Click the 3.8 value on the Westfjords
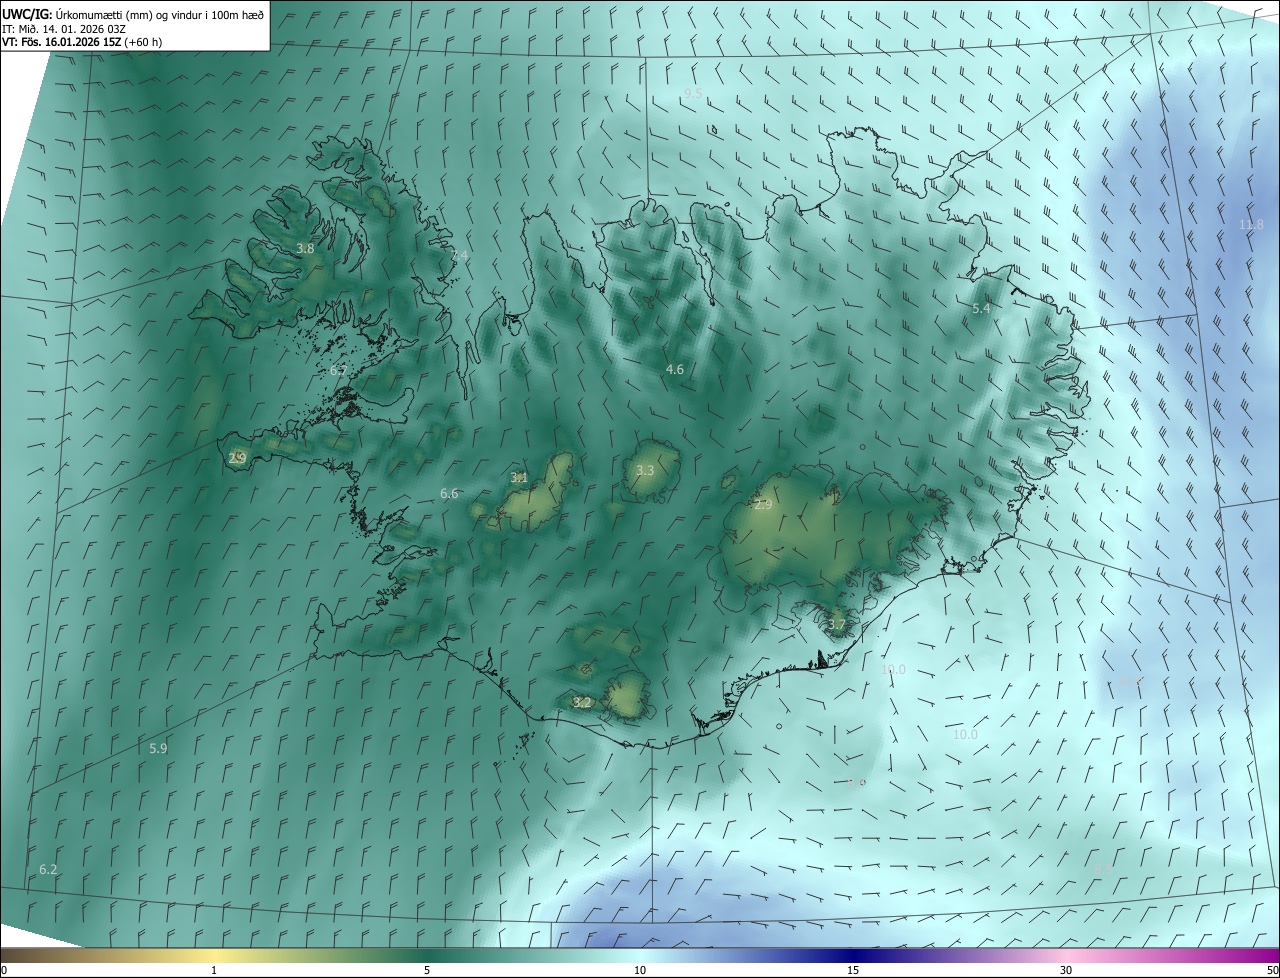Viewport: 1280px width, 978px height. coord(306,248)
